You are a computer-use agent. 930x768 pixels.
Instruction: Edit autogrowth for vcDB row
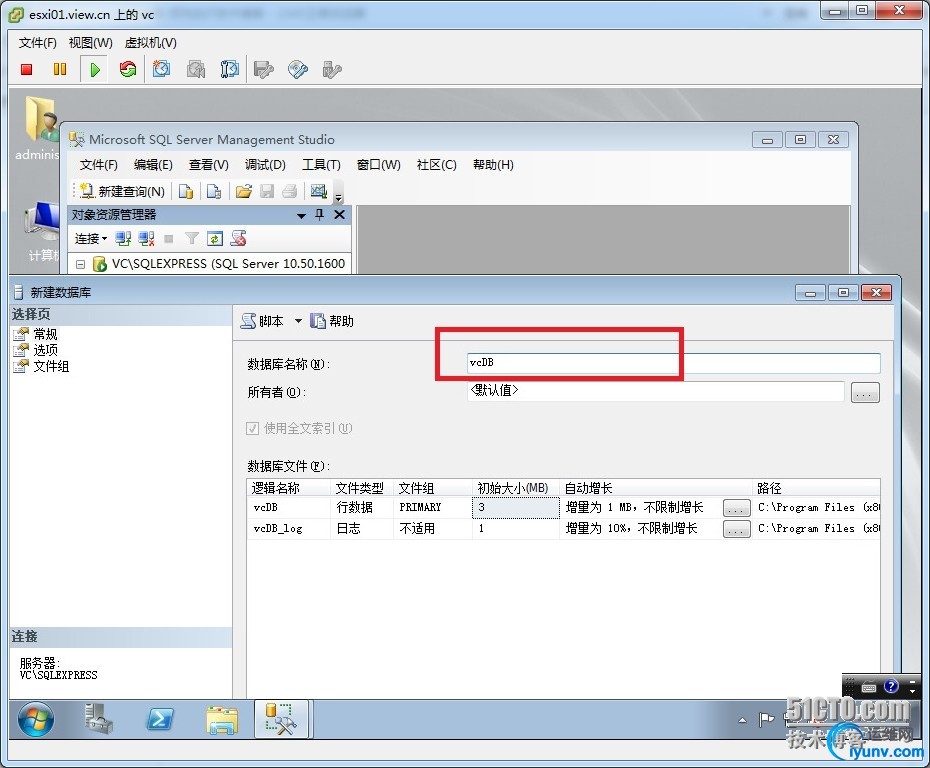click(x=736, y=508)
